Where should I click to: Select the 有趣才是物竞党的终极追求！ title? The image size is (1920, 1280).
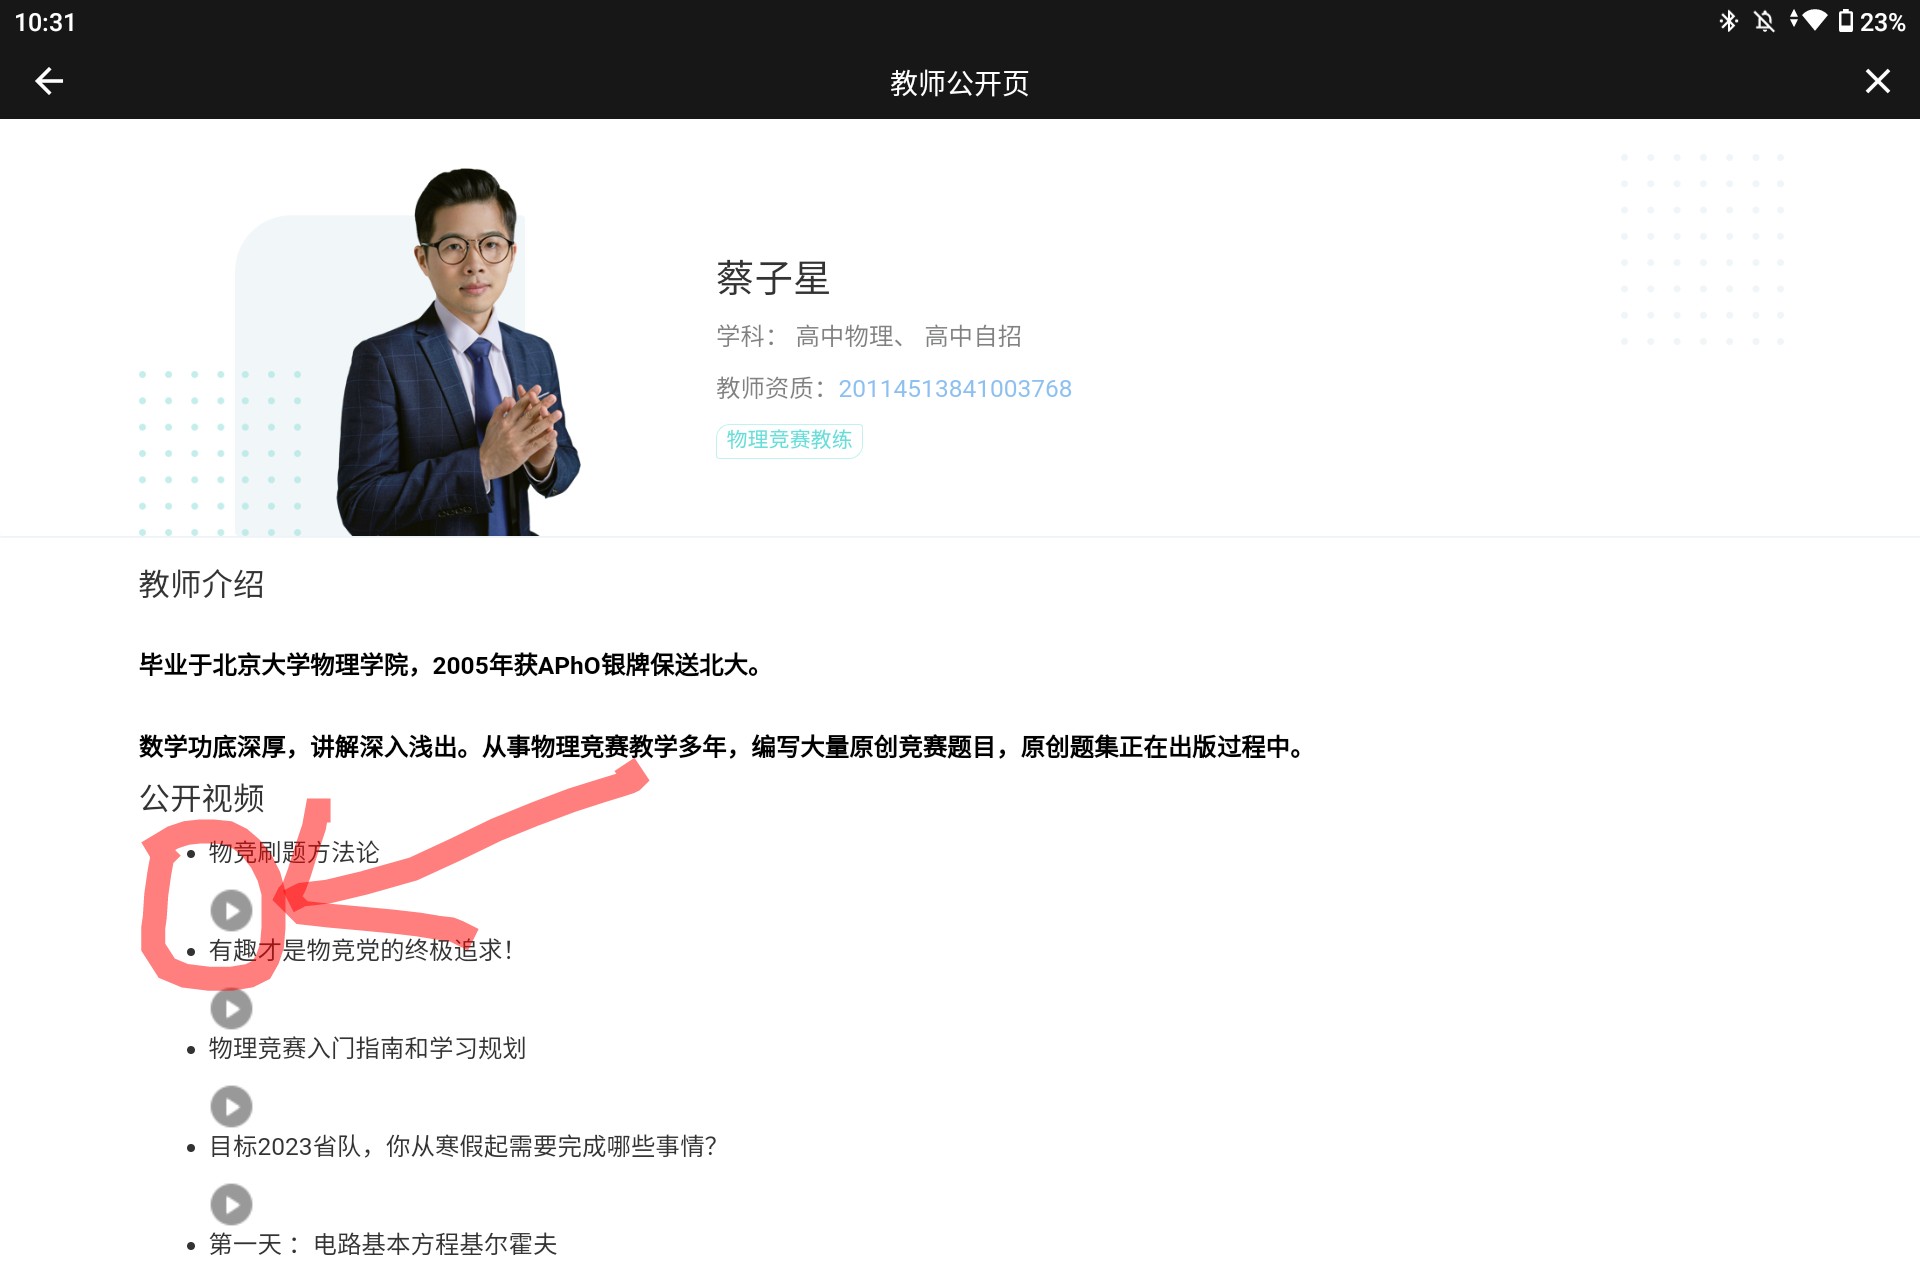[361, 950]
